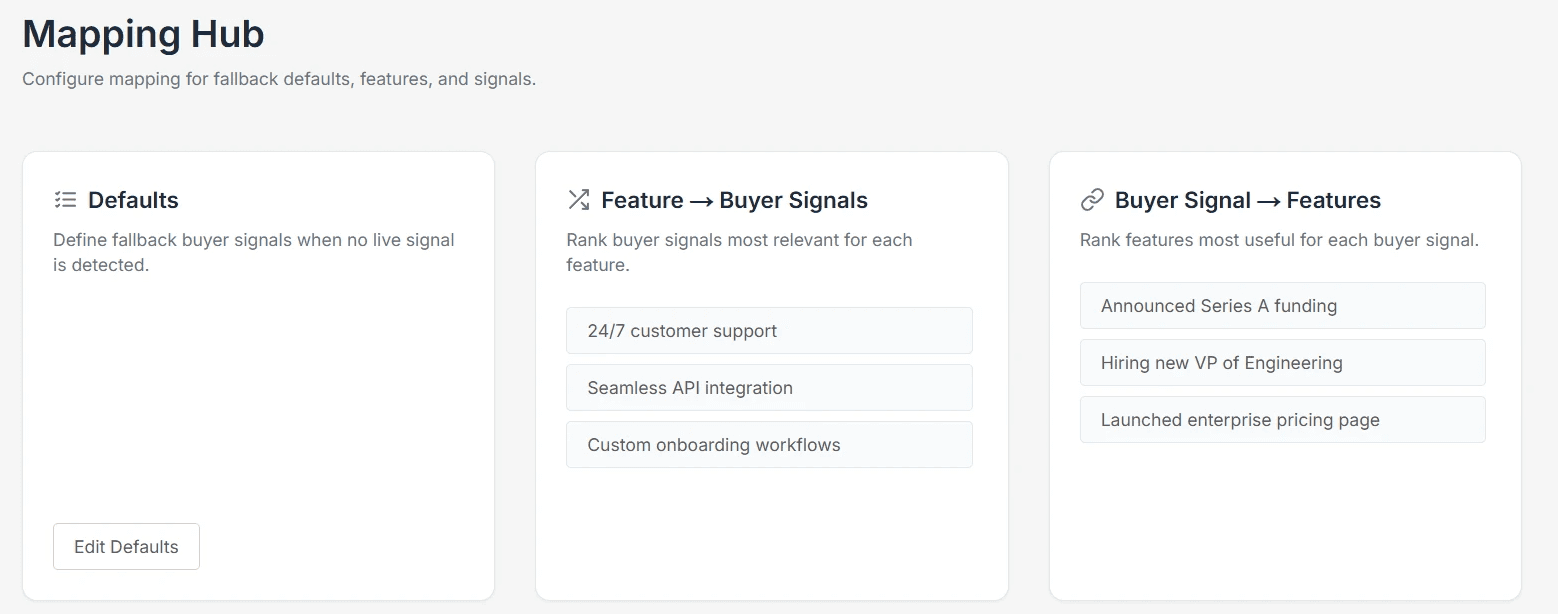This screenshot has height=614, width=1558.
Task: Click the checklist icon beside Defaults
Action: pyautogui.click(x=65, y=200)
